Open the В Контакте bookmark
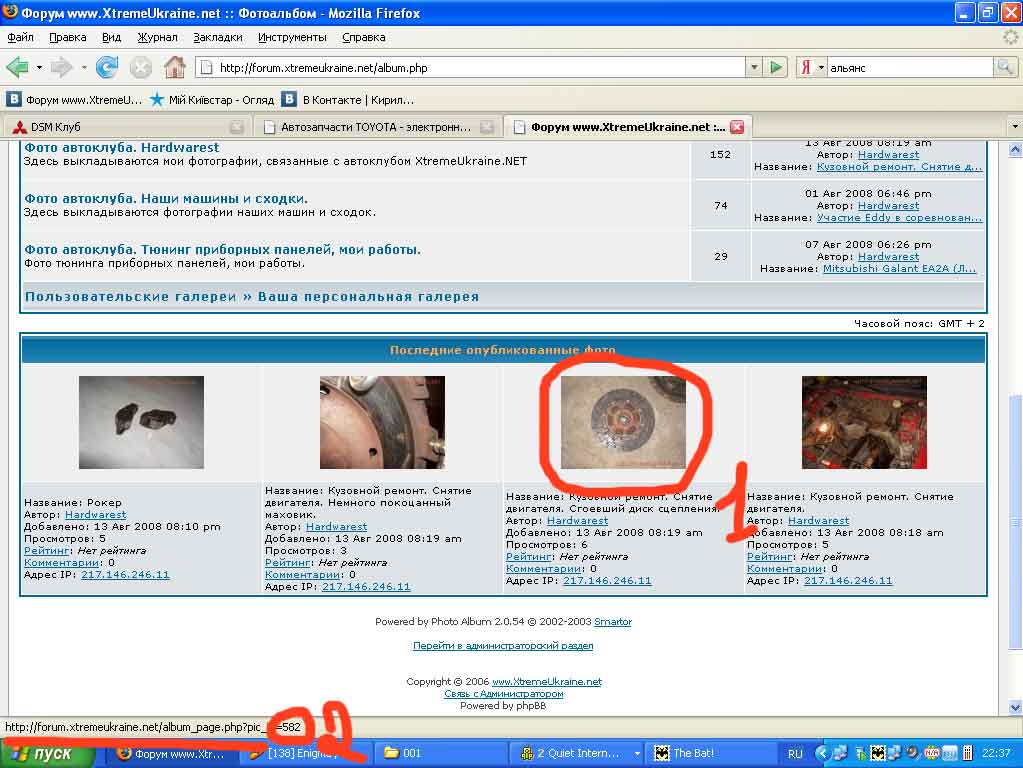The image size is (1023, 768). (349, 100)
